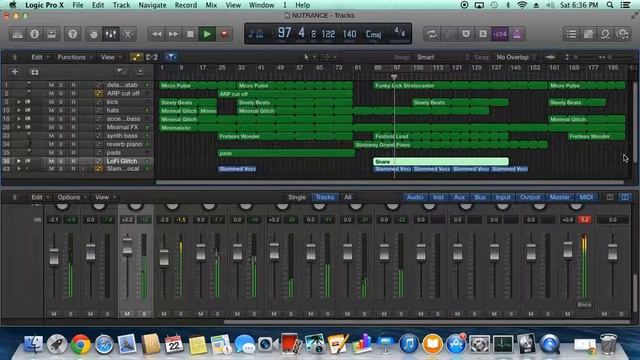Open the Note Pads button

click(589, 34)
